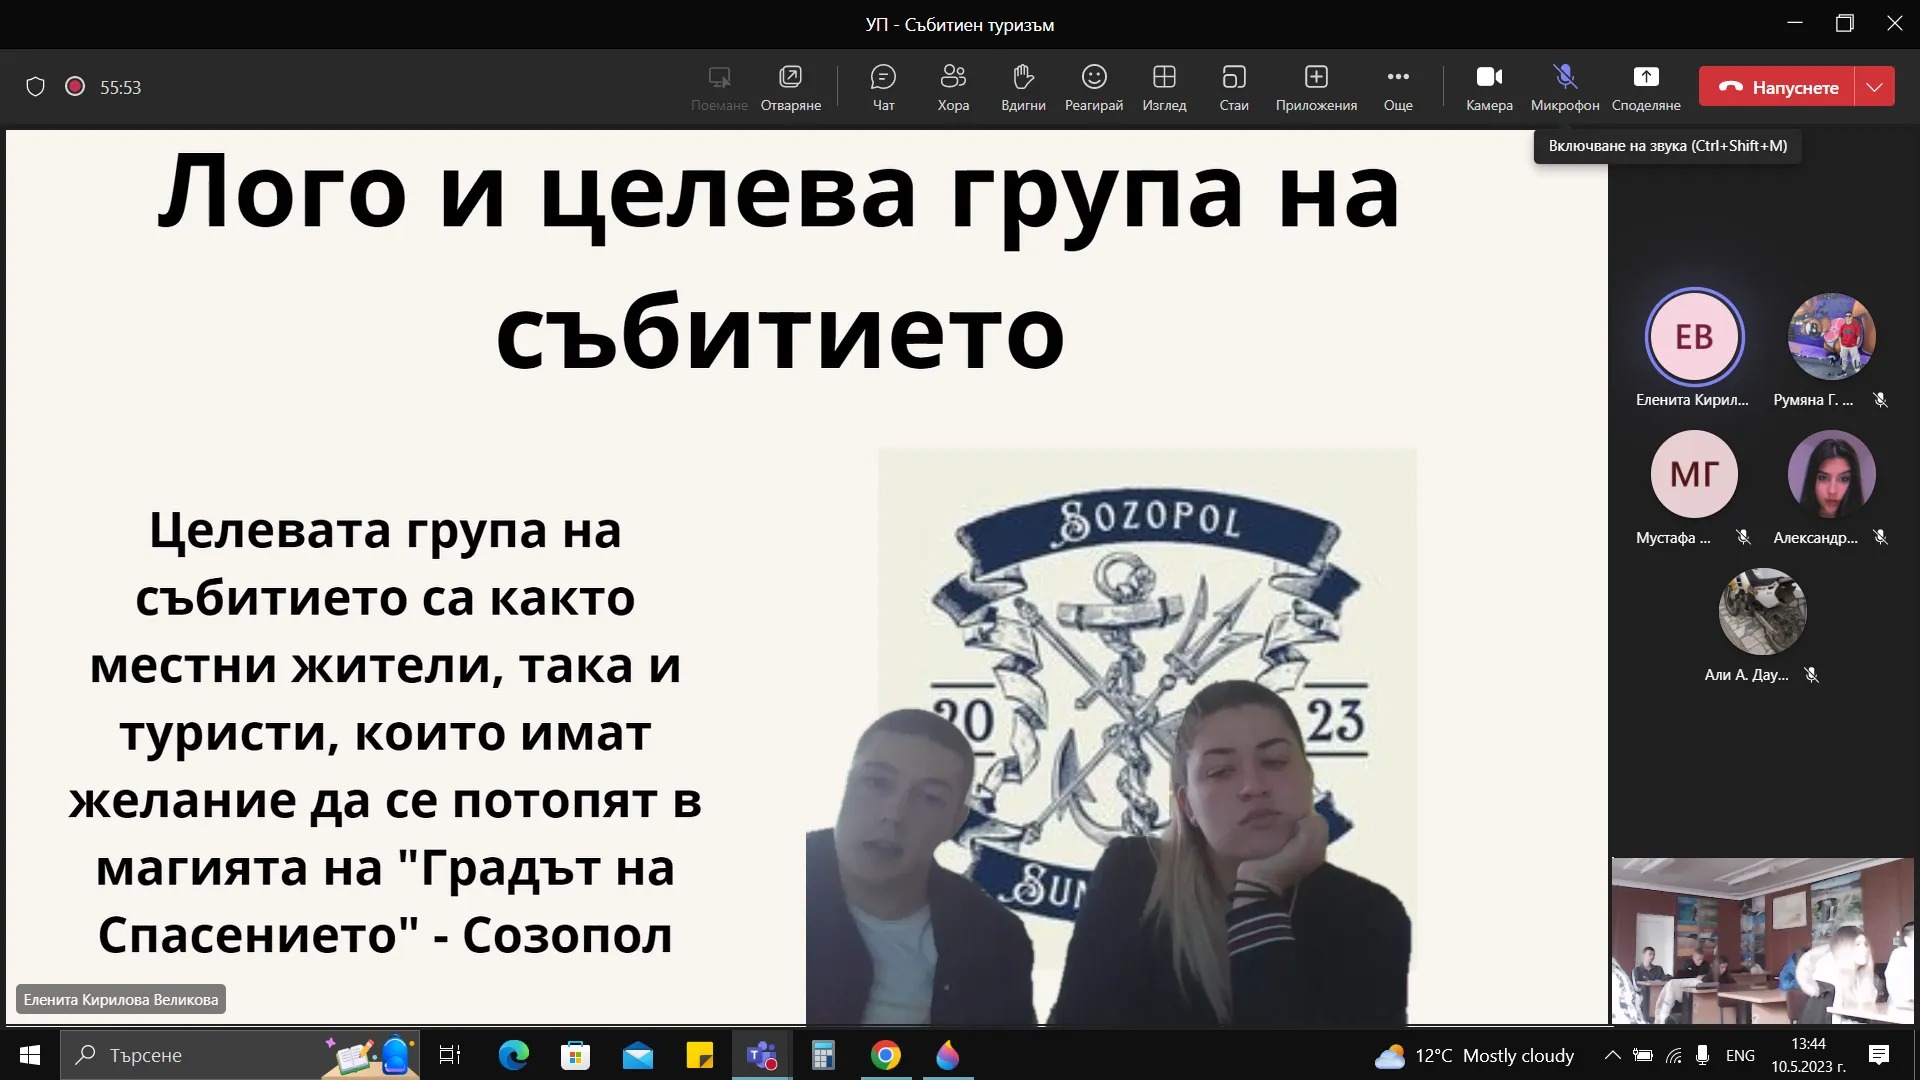Viewport: 1920px width, 1080px height.
Task: Click the presenter name label Еленита Кирилова Великова
Action: (121, 999)
